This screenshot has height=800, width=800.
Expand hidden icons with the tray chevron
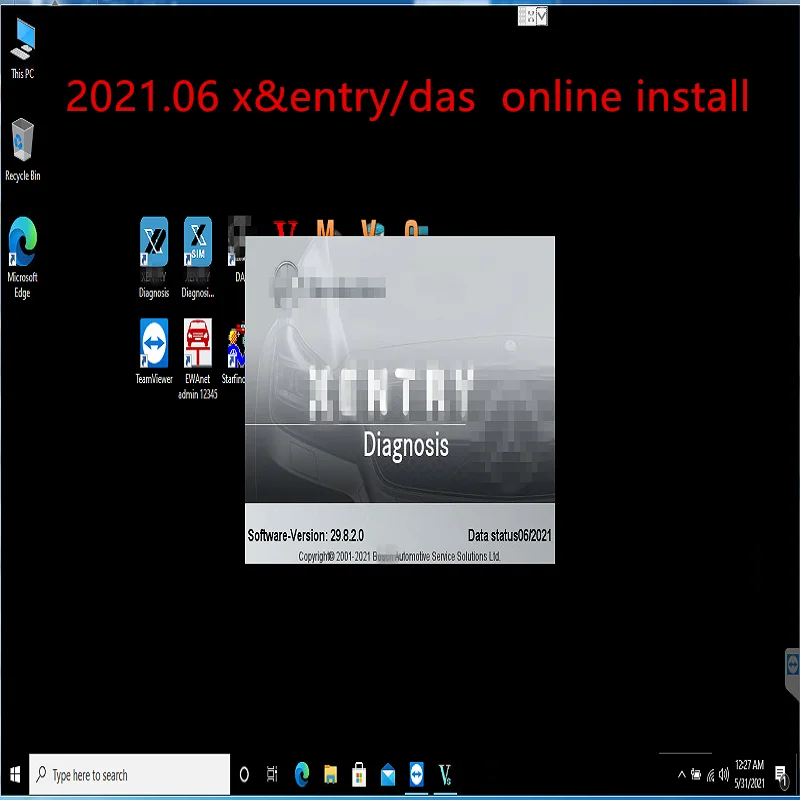click(x=681, y=773)
